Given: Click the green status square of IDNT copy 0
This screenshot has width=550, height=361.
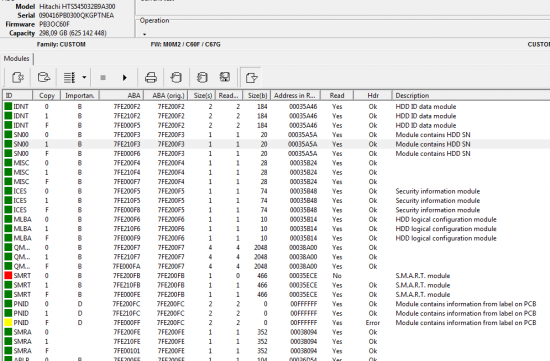Looking at the screenshot, I should coord(8,106).
